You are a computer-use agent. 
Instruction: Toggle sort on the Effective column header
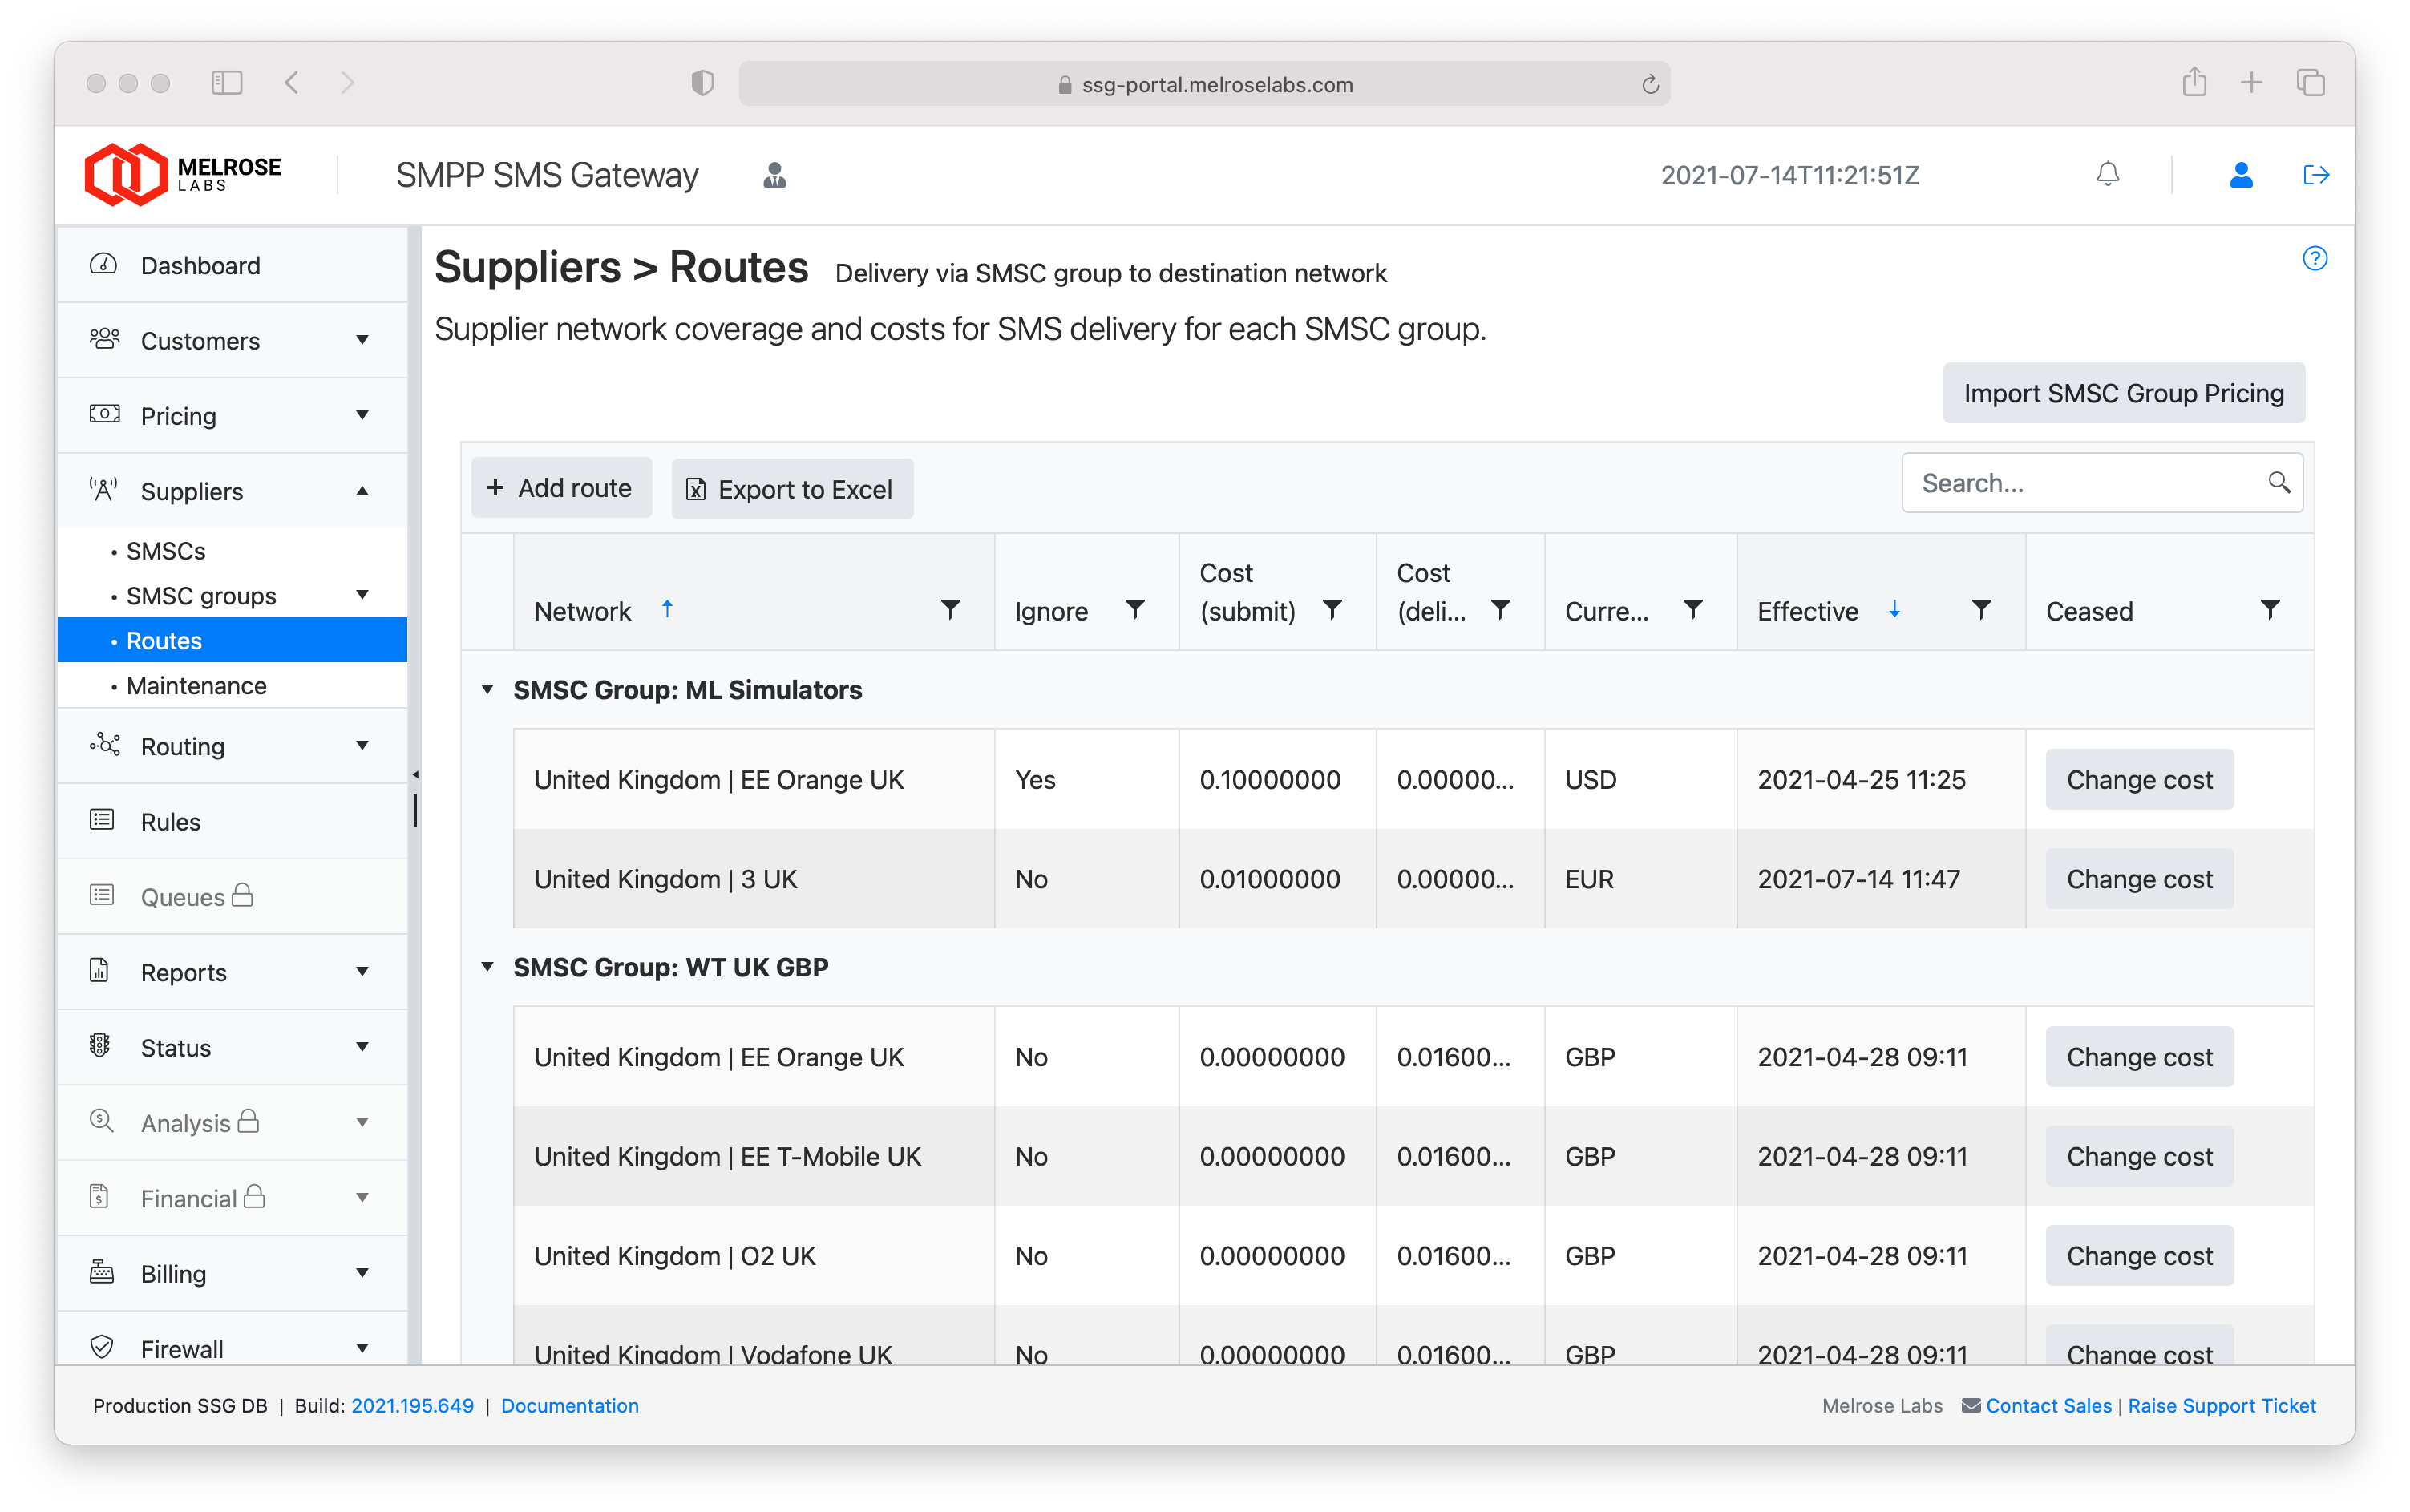pyautogui.click(x=1808, y=611)
